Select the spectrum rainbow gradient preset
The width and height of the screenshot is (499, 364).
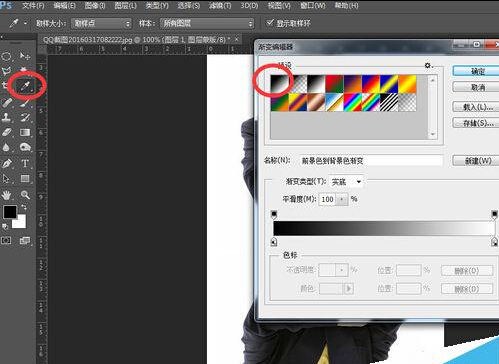coord(353,102)
